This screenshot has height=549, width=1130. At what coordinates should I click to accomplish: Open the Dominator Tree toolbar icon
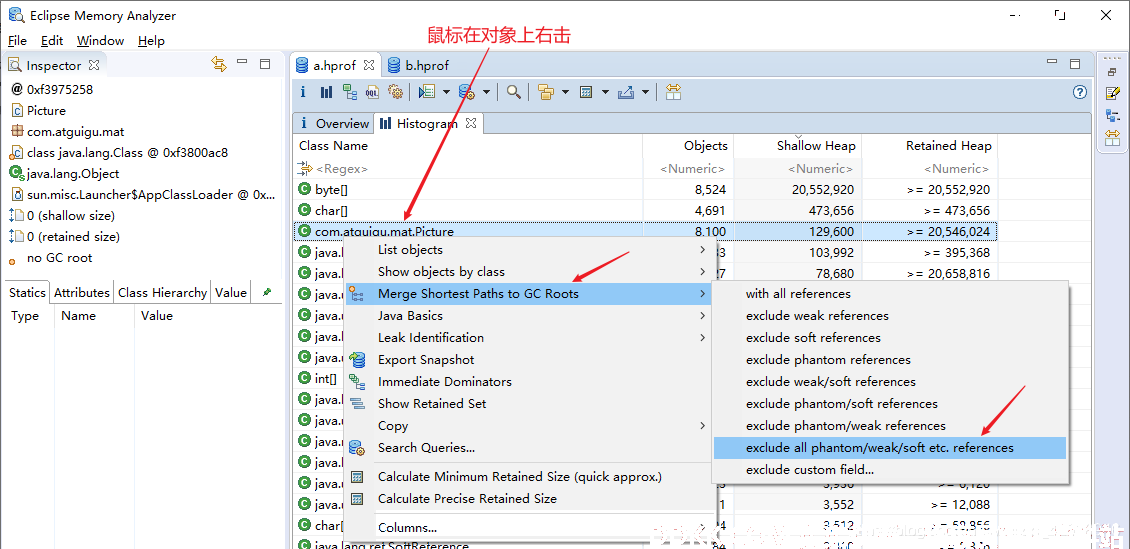(x=350, y=92)
